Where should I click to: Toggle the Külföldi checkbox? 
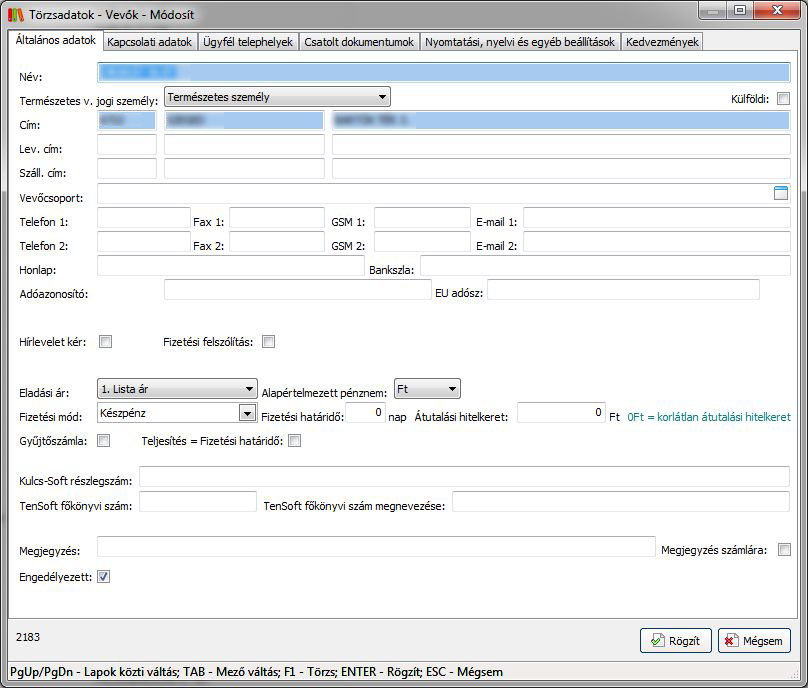(x=783, y=98)
